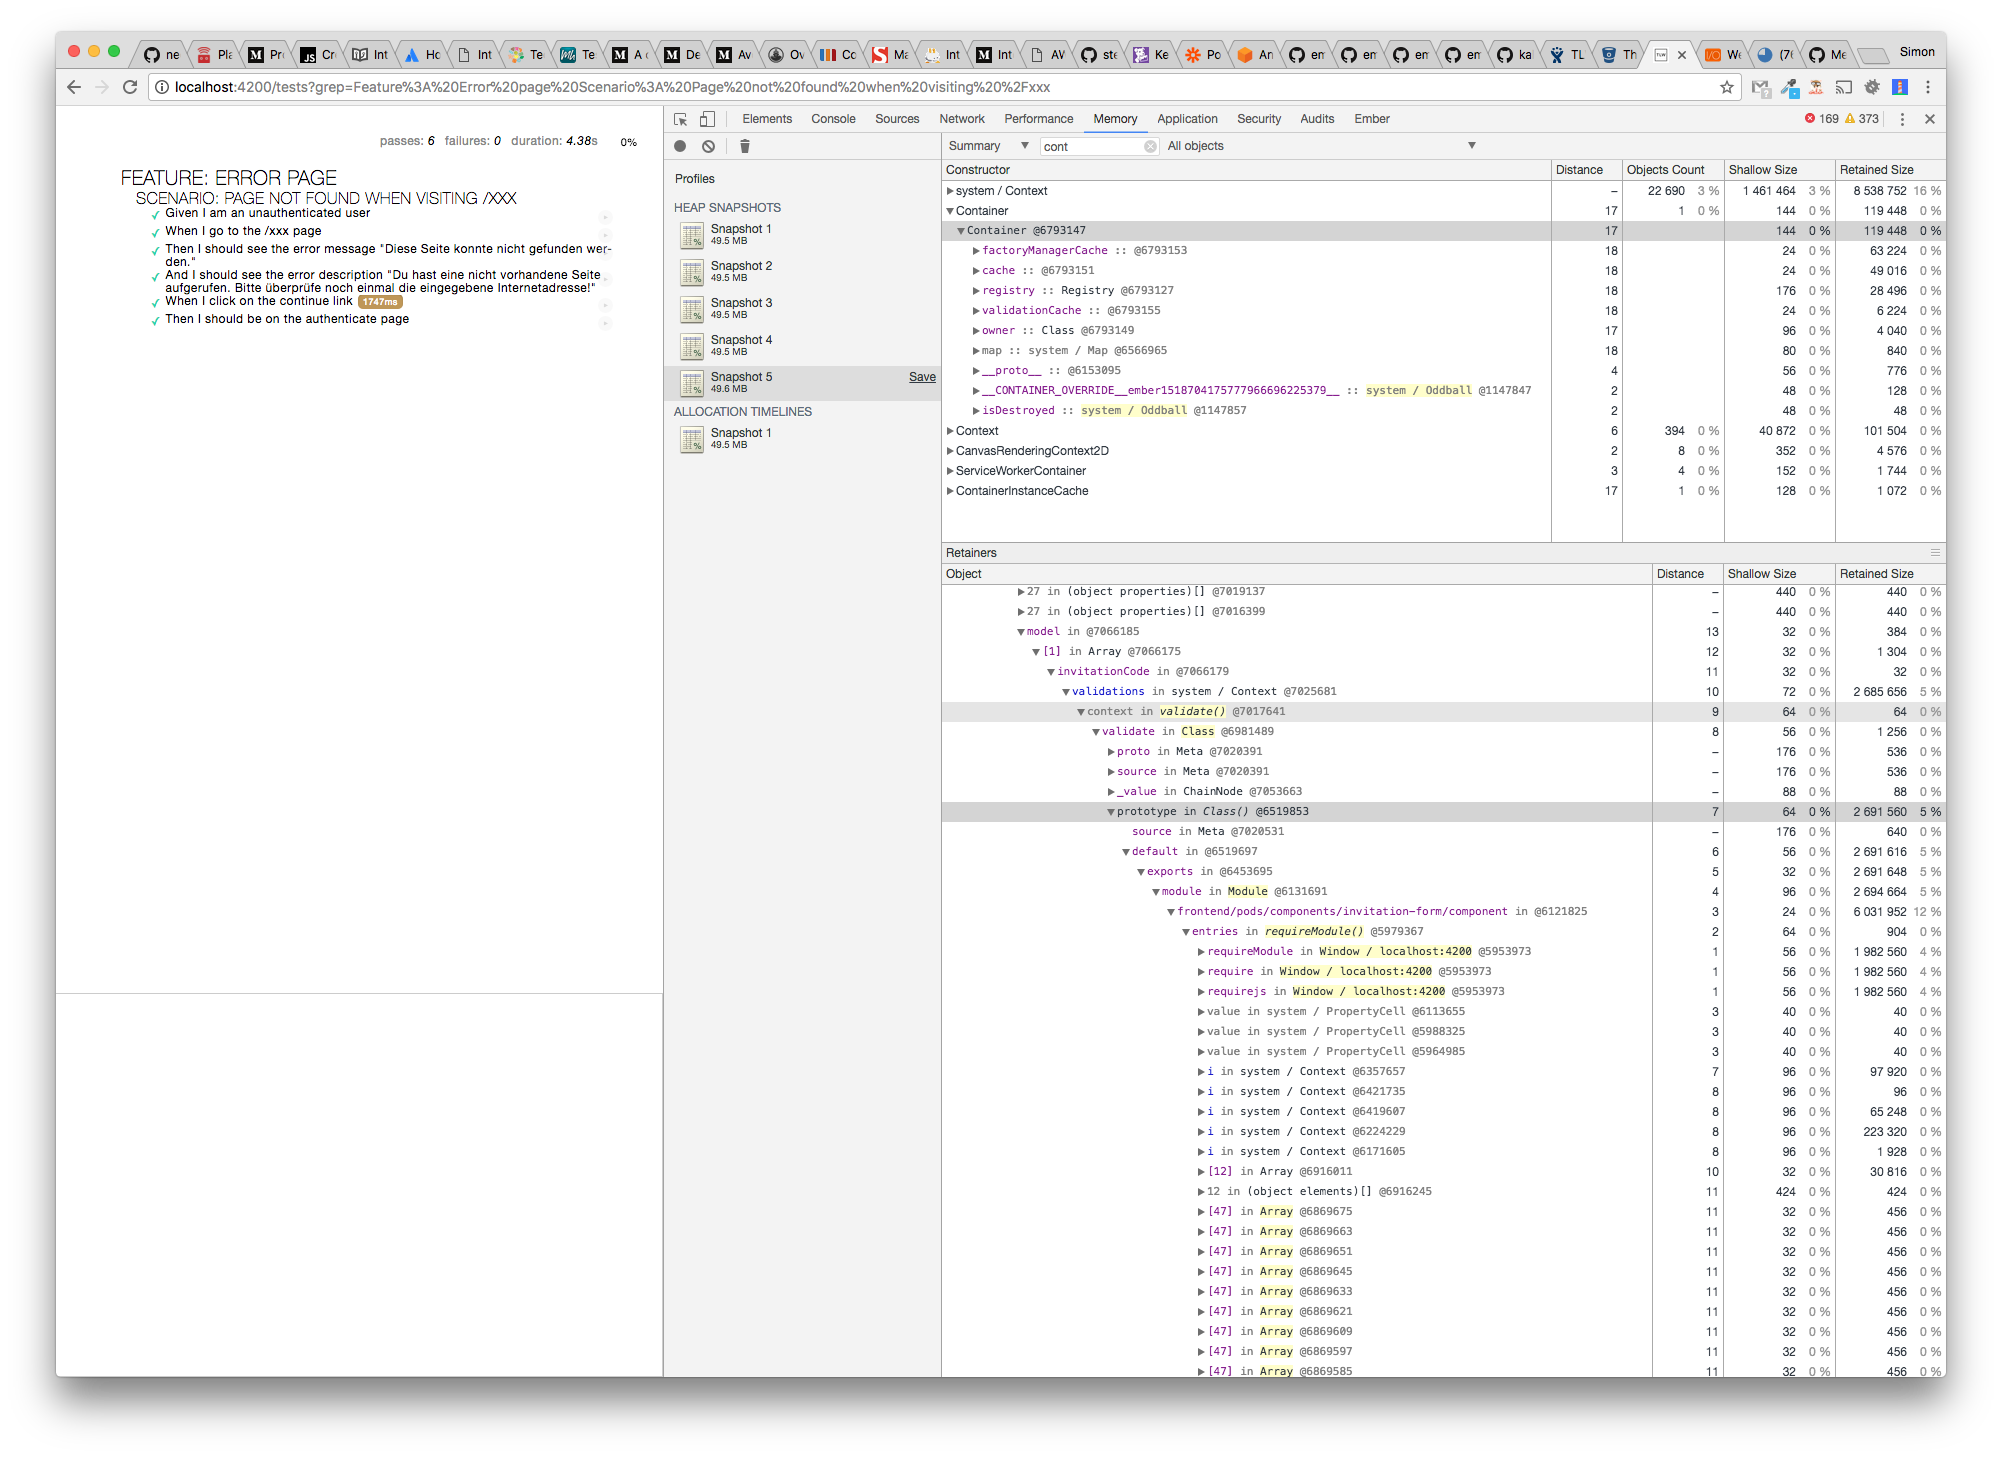Clear the class filter text field
The height and width of the screenshot is (1457, 2002).
pyautogui.click(x=1150, y=146)
